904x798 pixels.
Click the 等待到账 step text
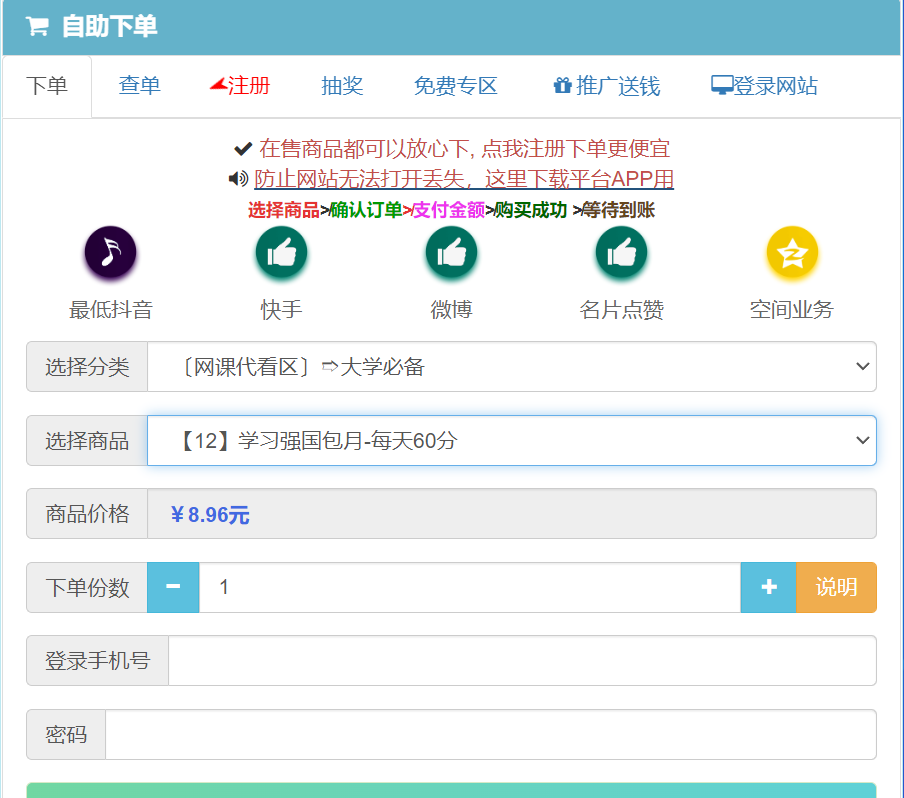coord(618,210)
